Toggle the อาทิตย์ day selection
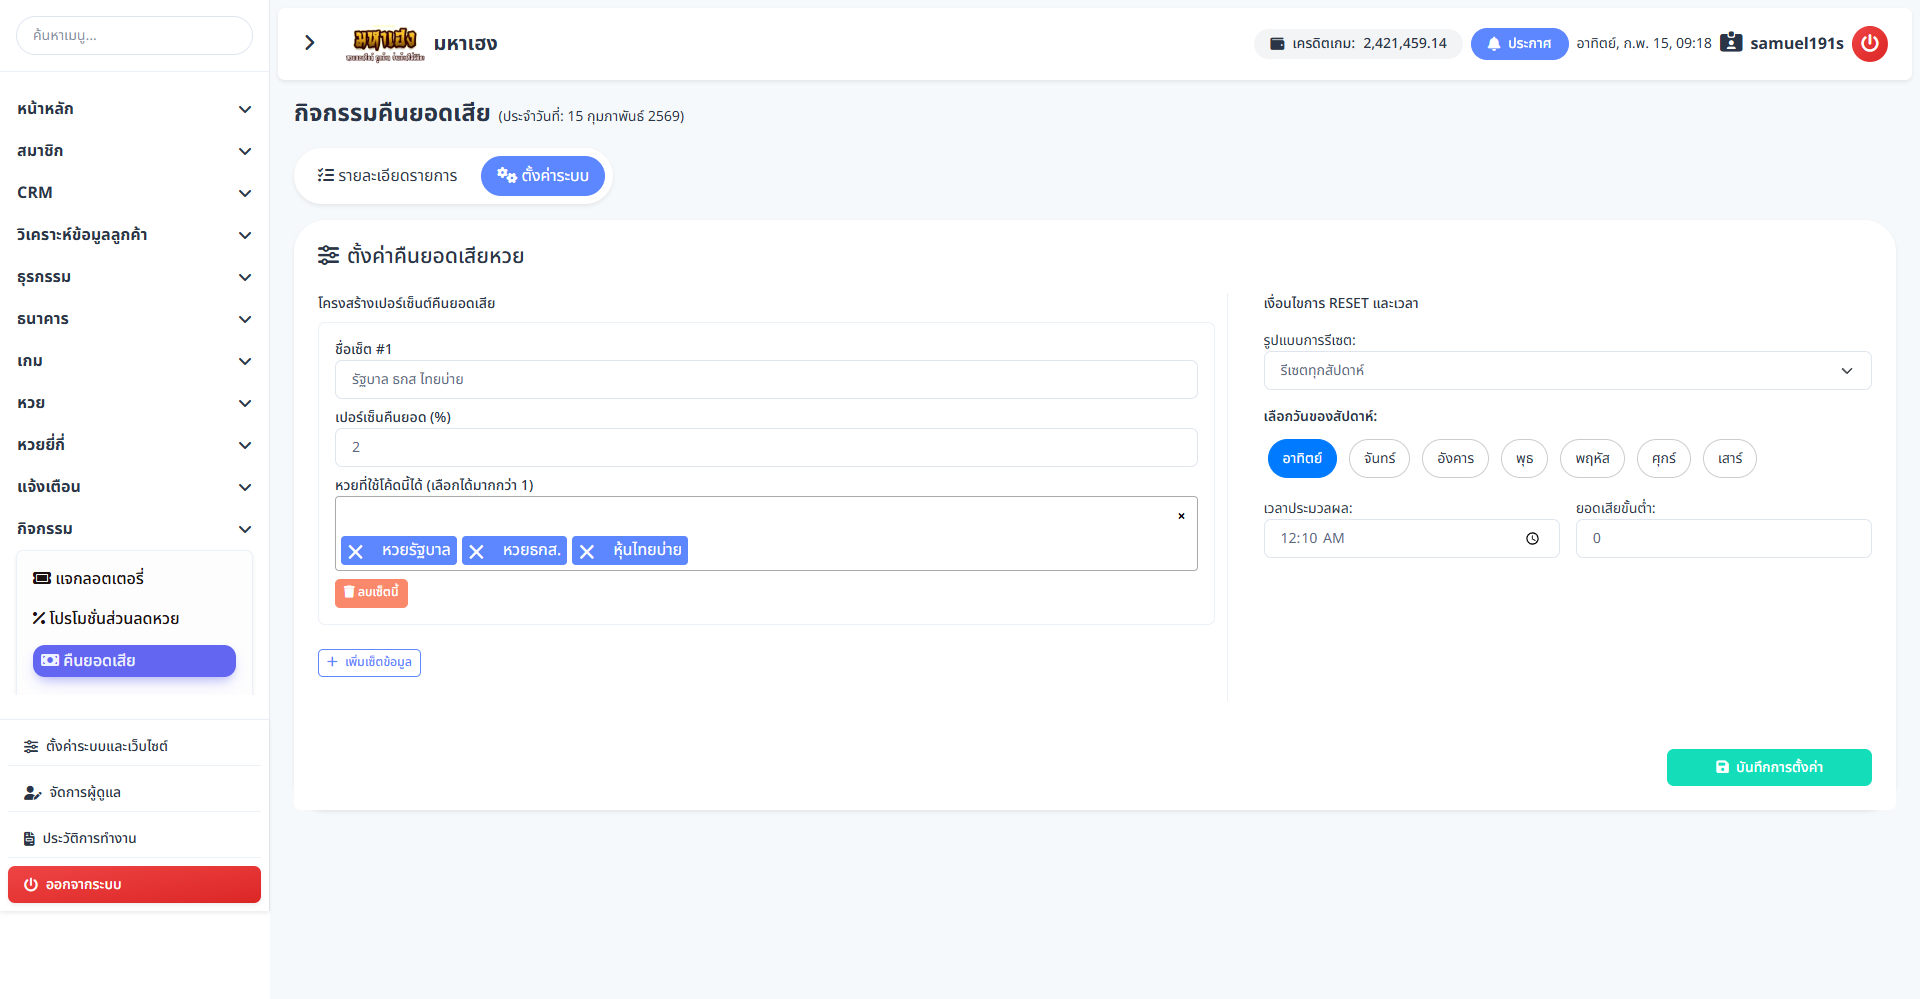This screenshot has width=1920, height=999. (x=1302, y=459)
